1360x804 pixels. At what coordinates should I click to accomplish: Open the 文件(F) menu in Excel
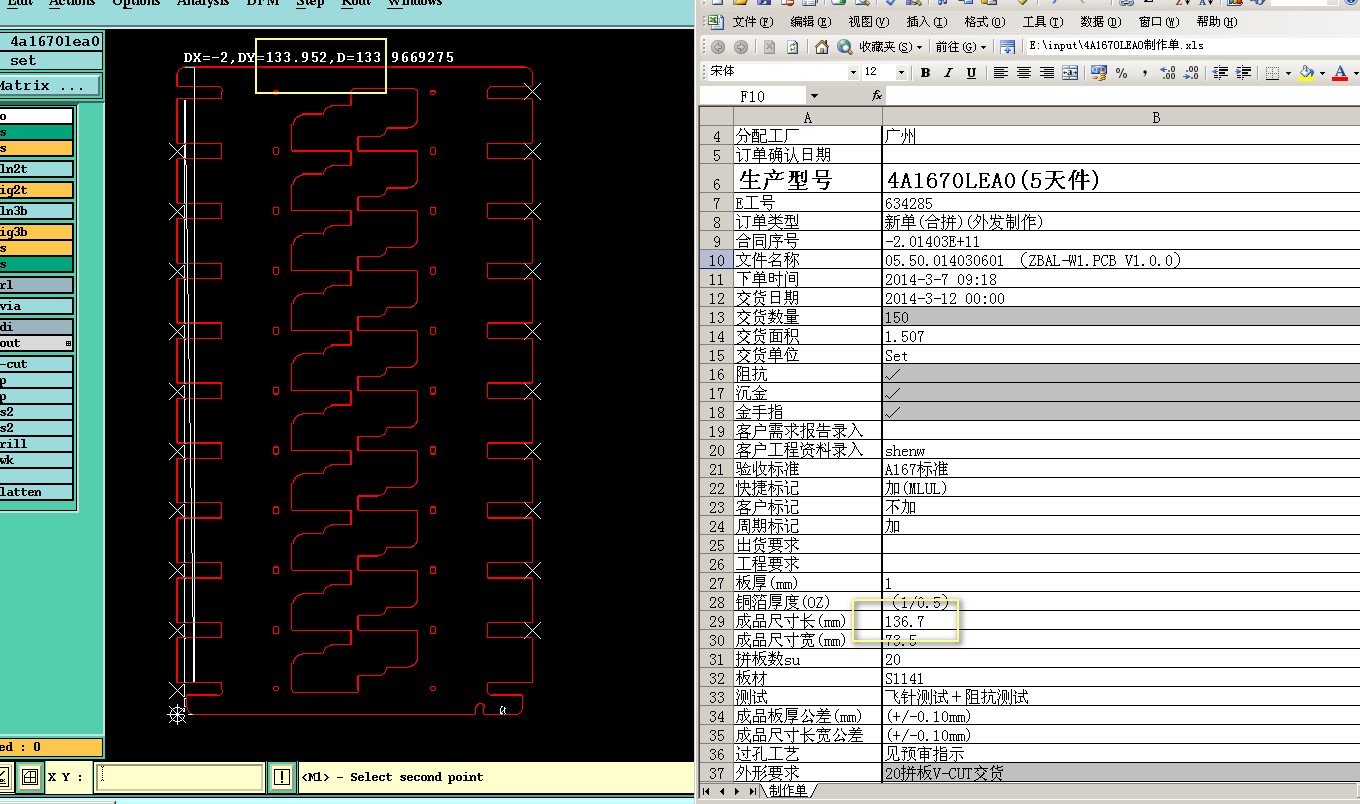[x=753, y=22]
